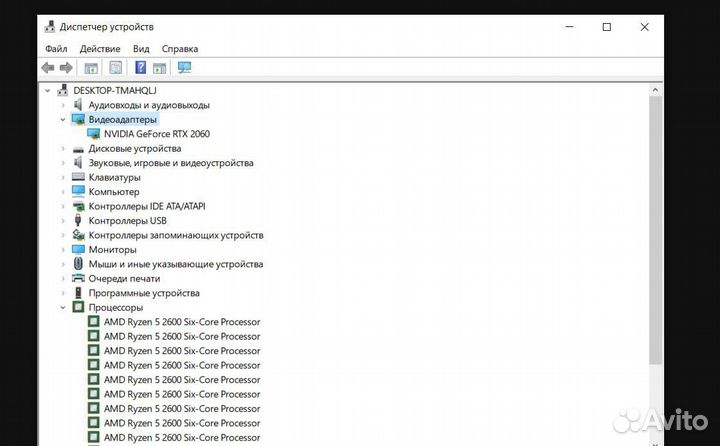Expand Аудиовходы и аудиовыходы category

pyautogui.click(x=63, y=105)
